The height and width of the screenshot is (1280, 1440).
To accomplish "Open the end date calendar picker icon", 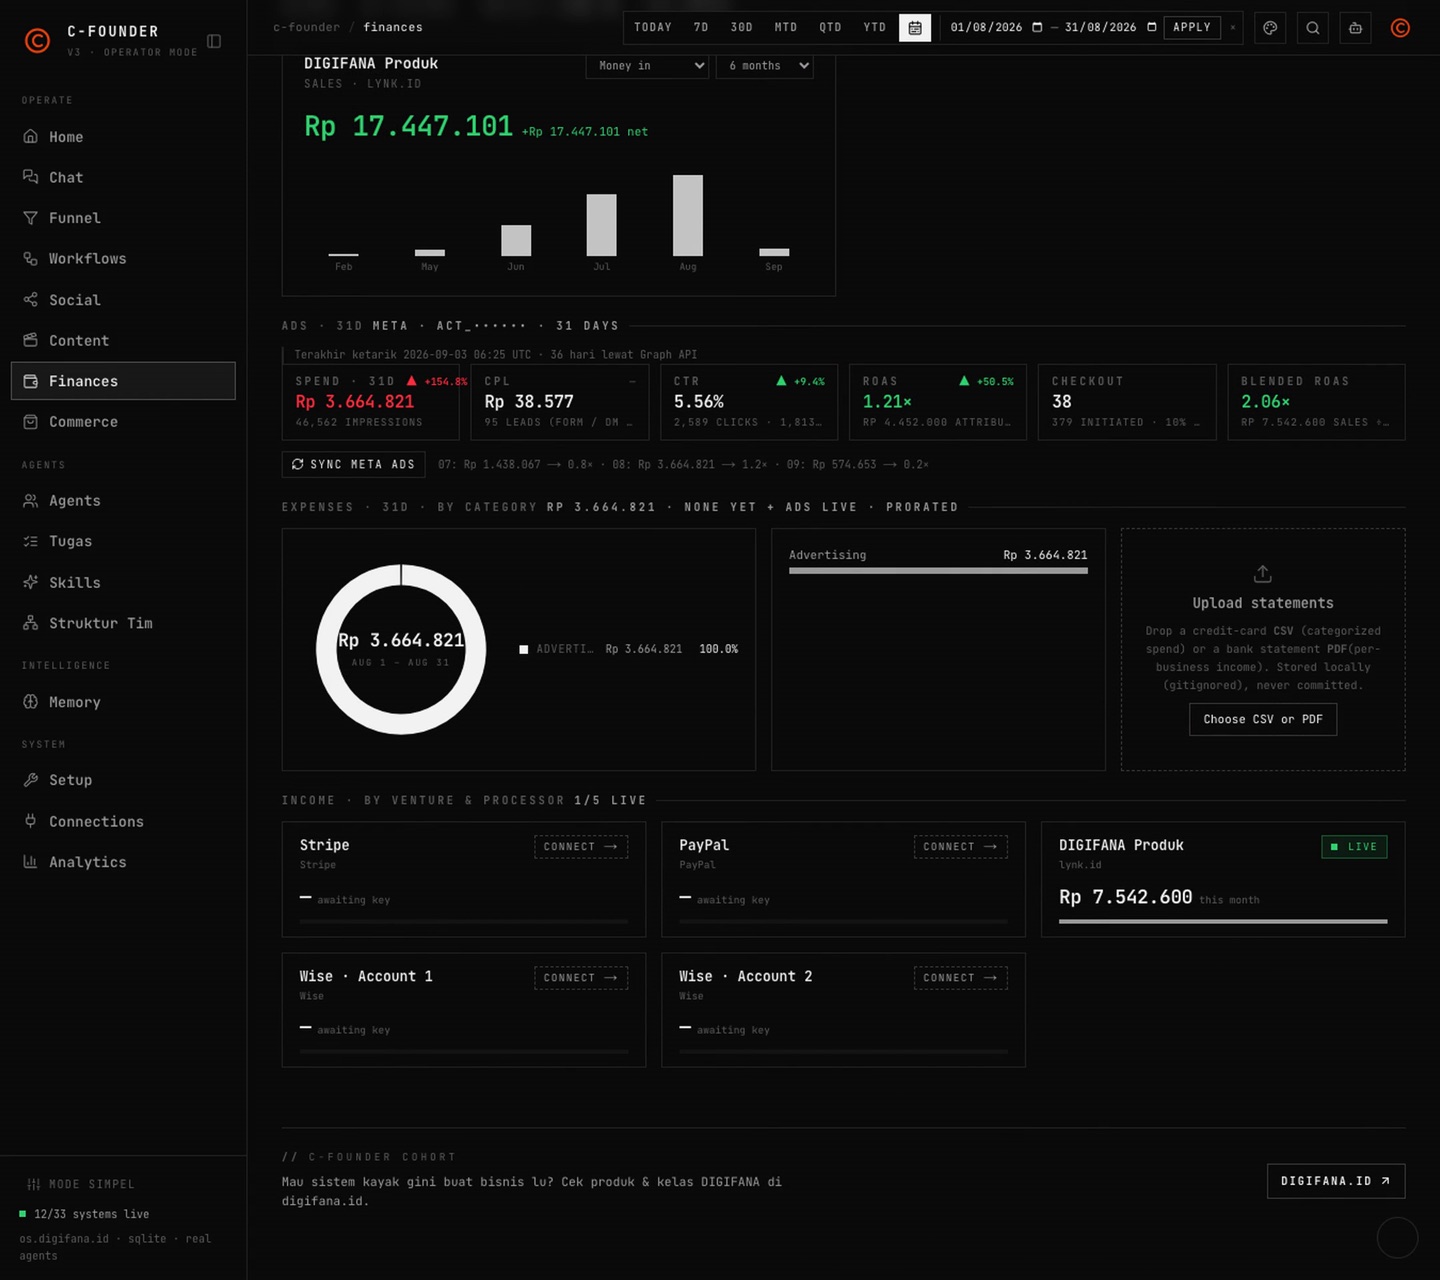I will point(1151,27).
